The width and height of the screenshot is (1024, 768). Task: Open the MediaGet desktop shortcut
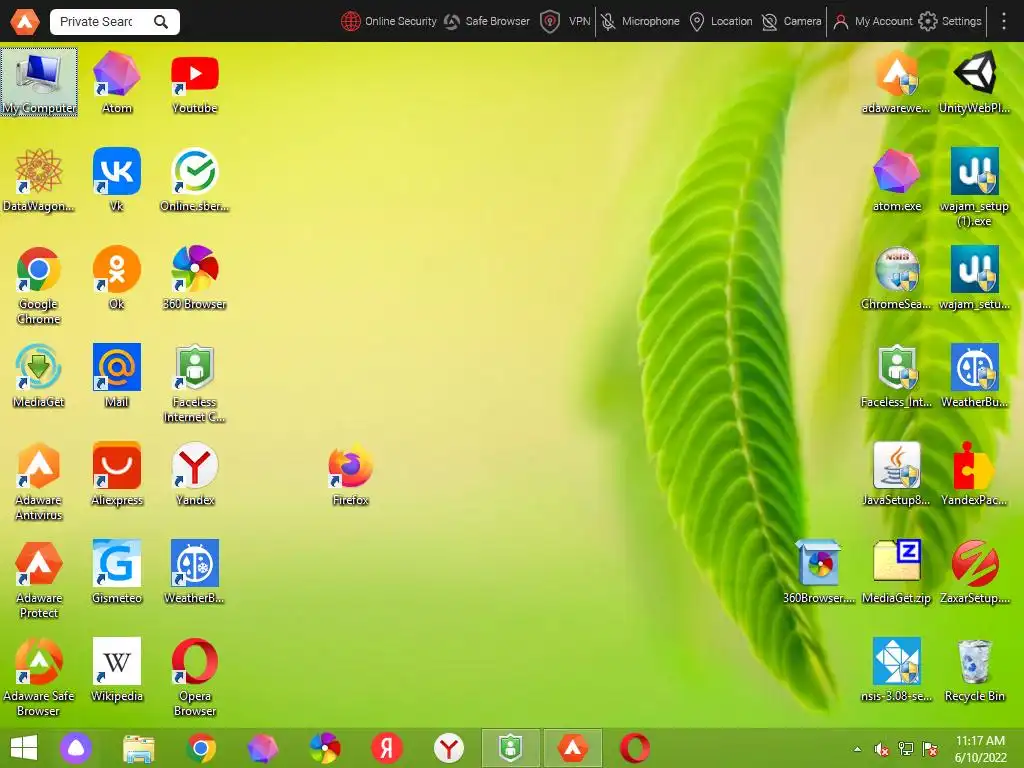pyautogui.click(x=39, y=376)
